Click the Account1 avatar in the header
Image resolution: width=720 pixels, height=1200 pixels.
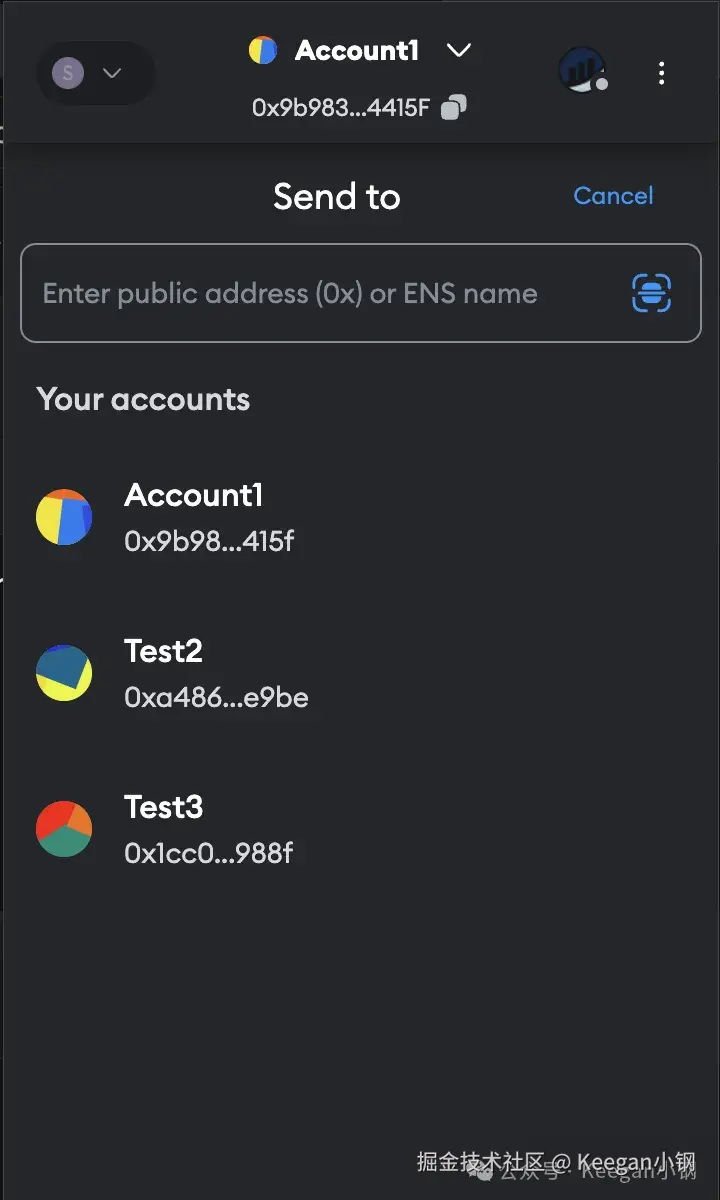pos(263,51)
